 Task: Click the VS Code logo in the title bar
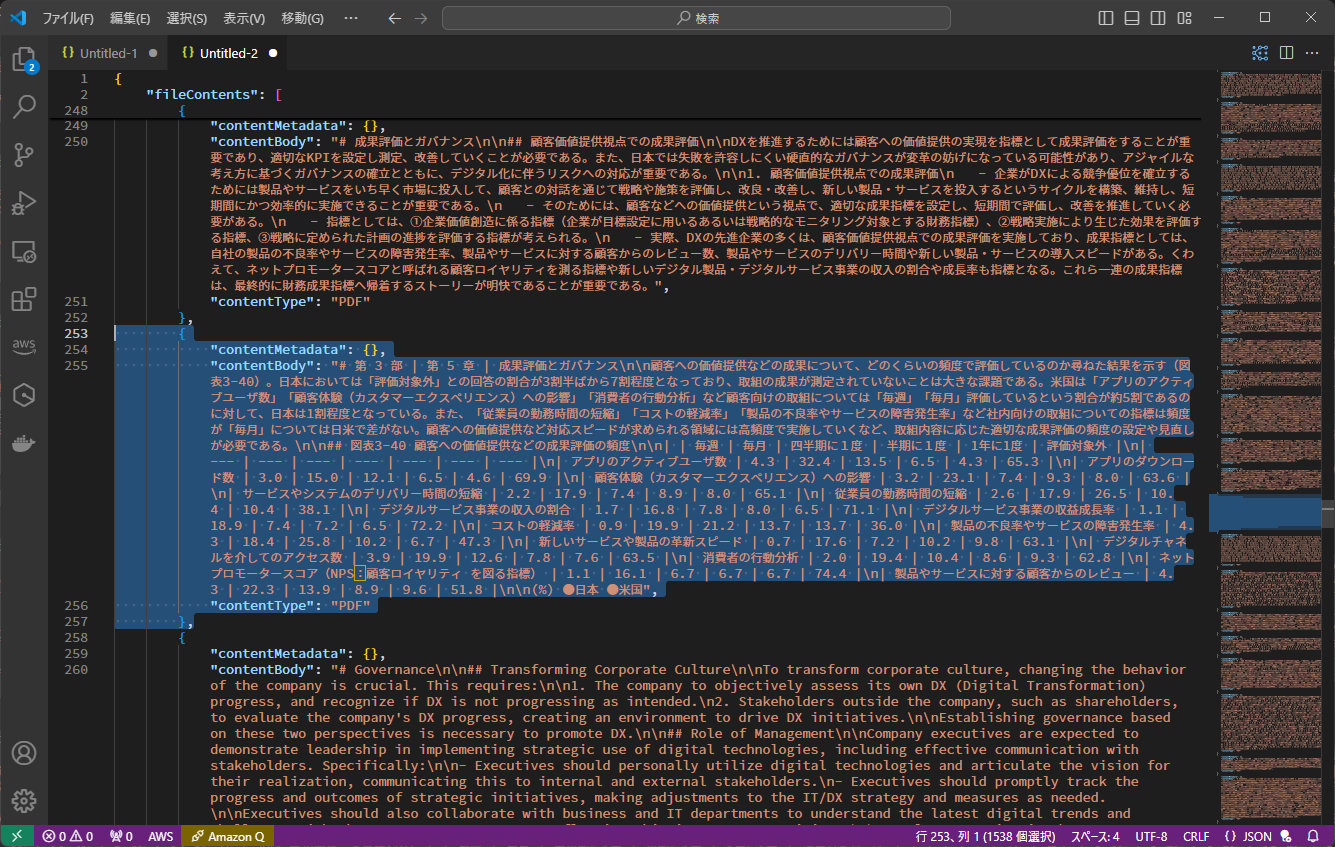point(18,18)
